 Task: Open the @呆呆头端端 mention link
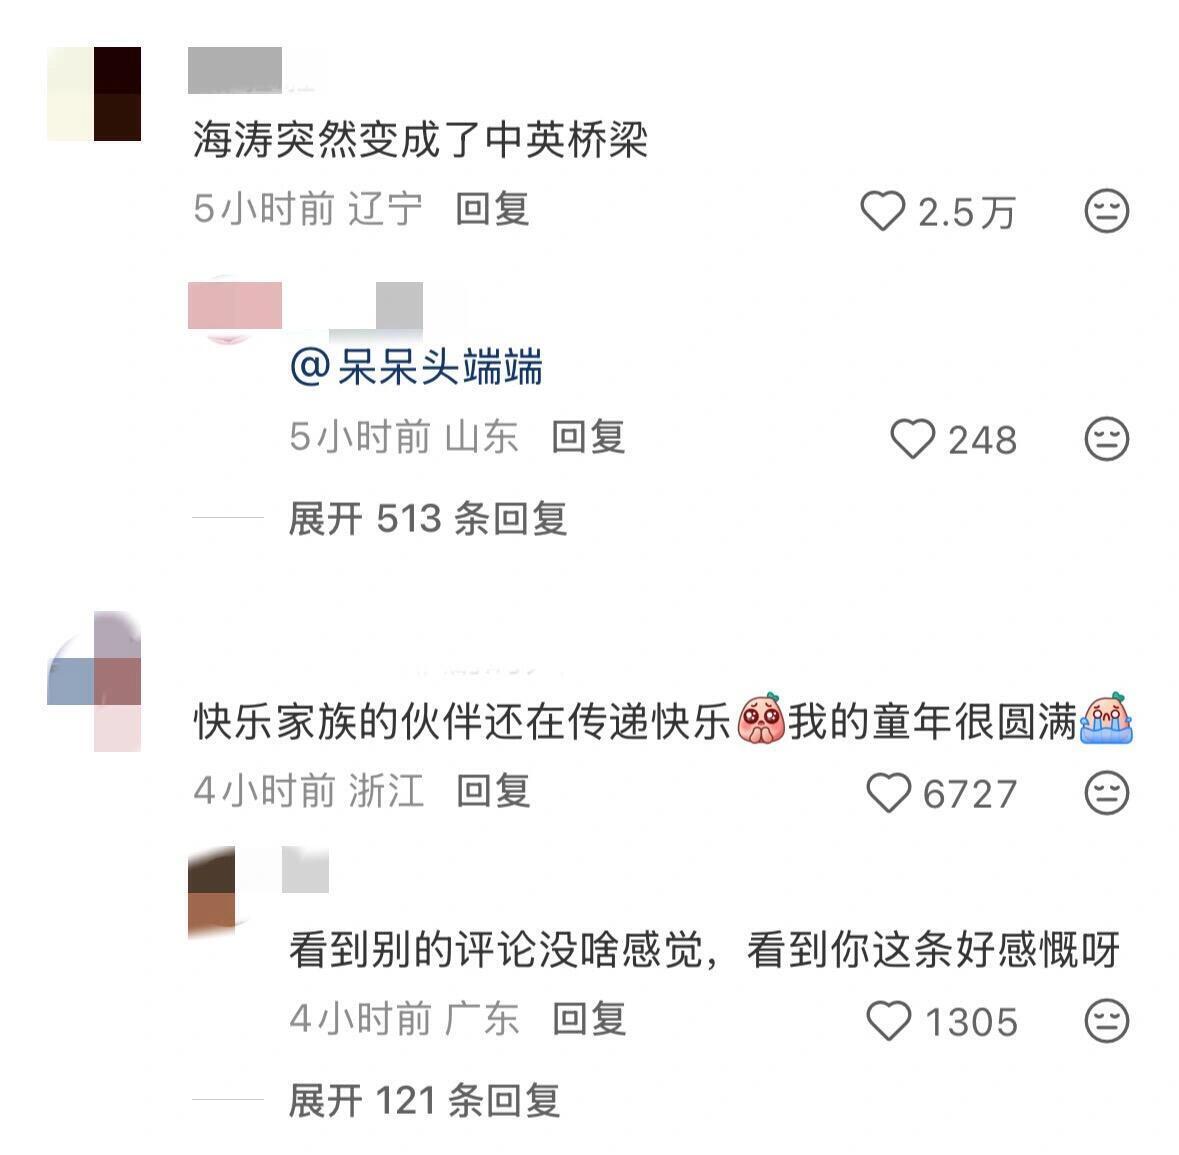pyautogui.click(x=416, y=367)
